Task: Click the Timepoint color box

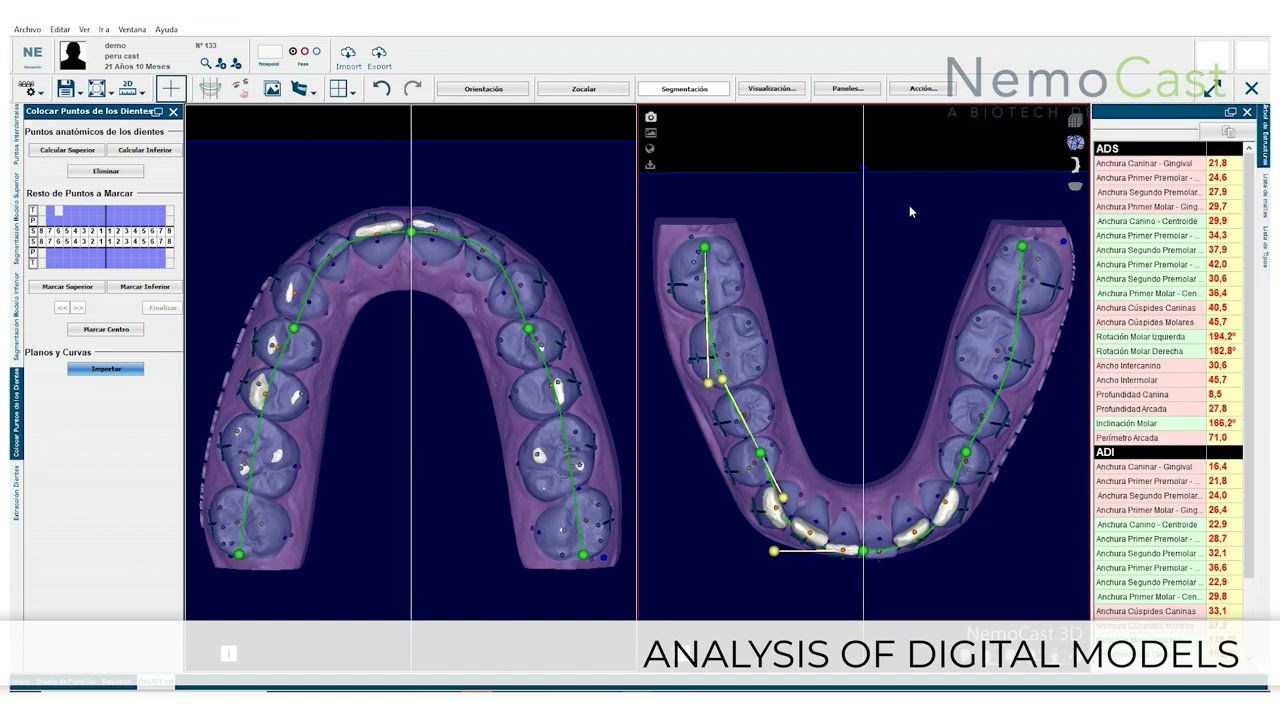Action: 270,52
